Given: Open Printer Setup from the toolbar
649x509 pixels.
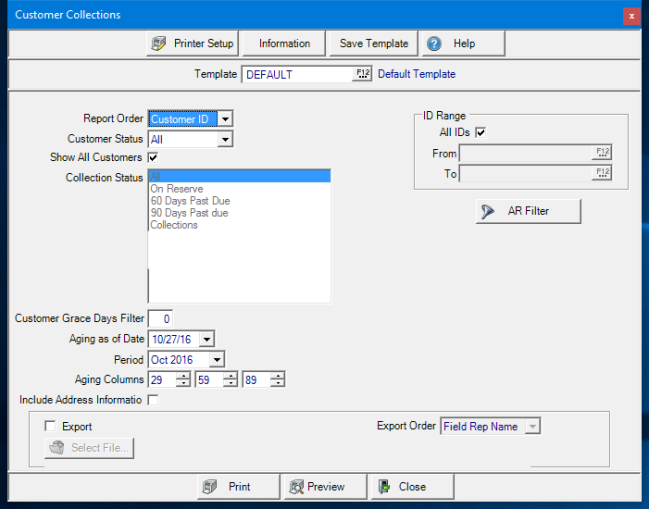Looking at the screenshot, I should 193,44.
